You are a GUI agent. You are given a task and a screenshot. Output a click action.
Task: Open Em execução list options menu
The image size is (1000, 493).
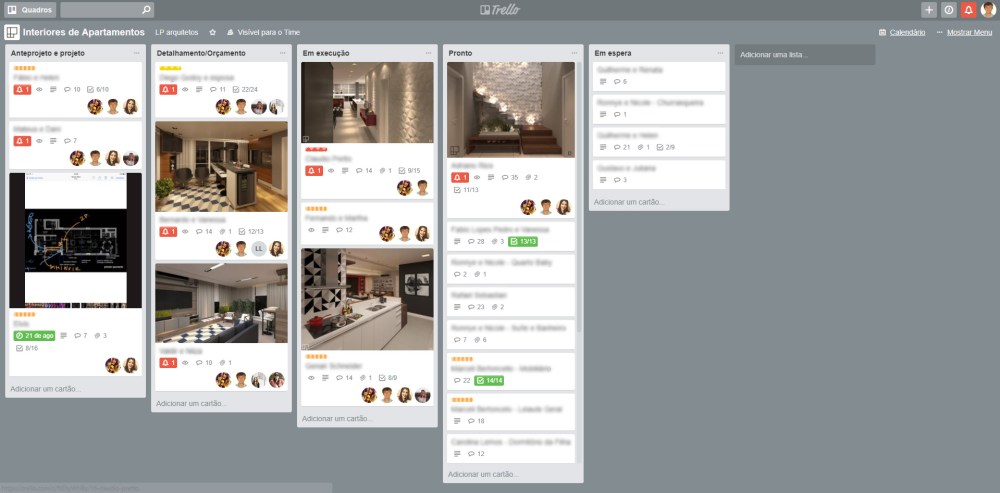tap(428, 52)
